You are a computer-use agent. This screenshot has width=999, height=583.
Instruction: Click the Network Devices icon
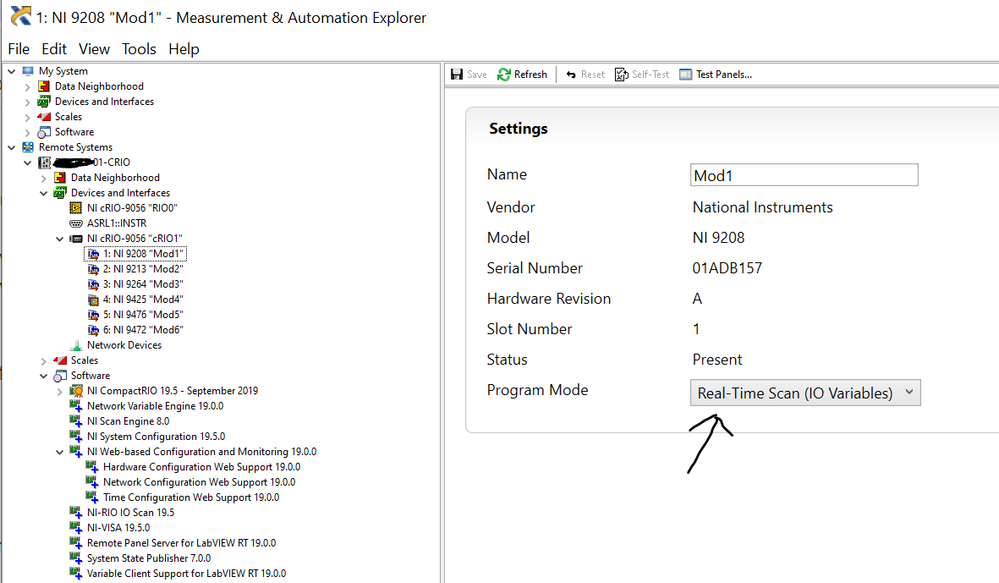(76, 345)
